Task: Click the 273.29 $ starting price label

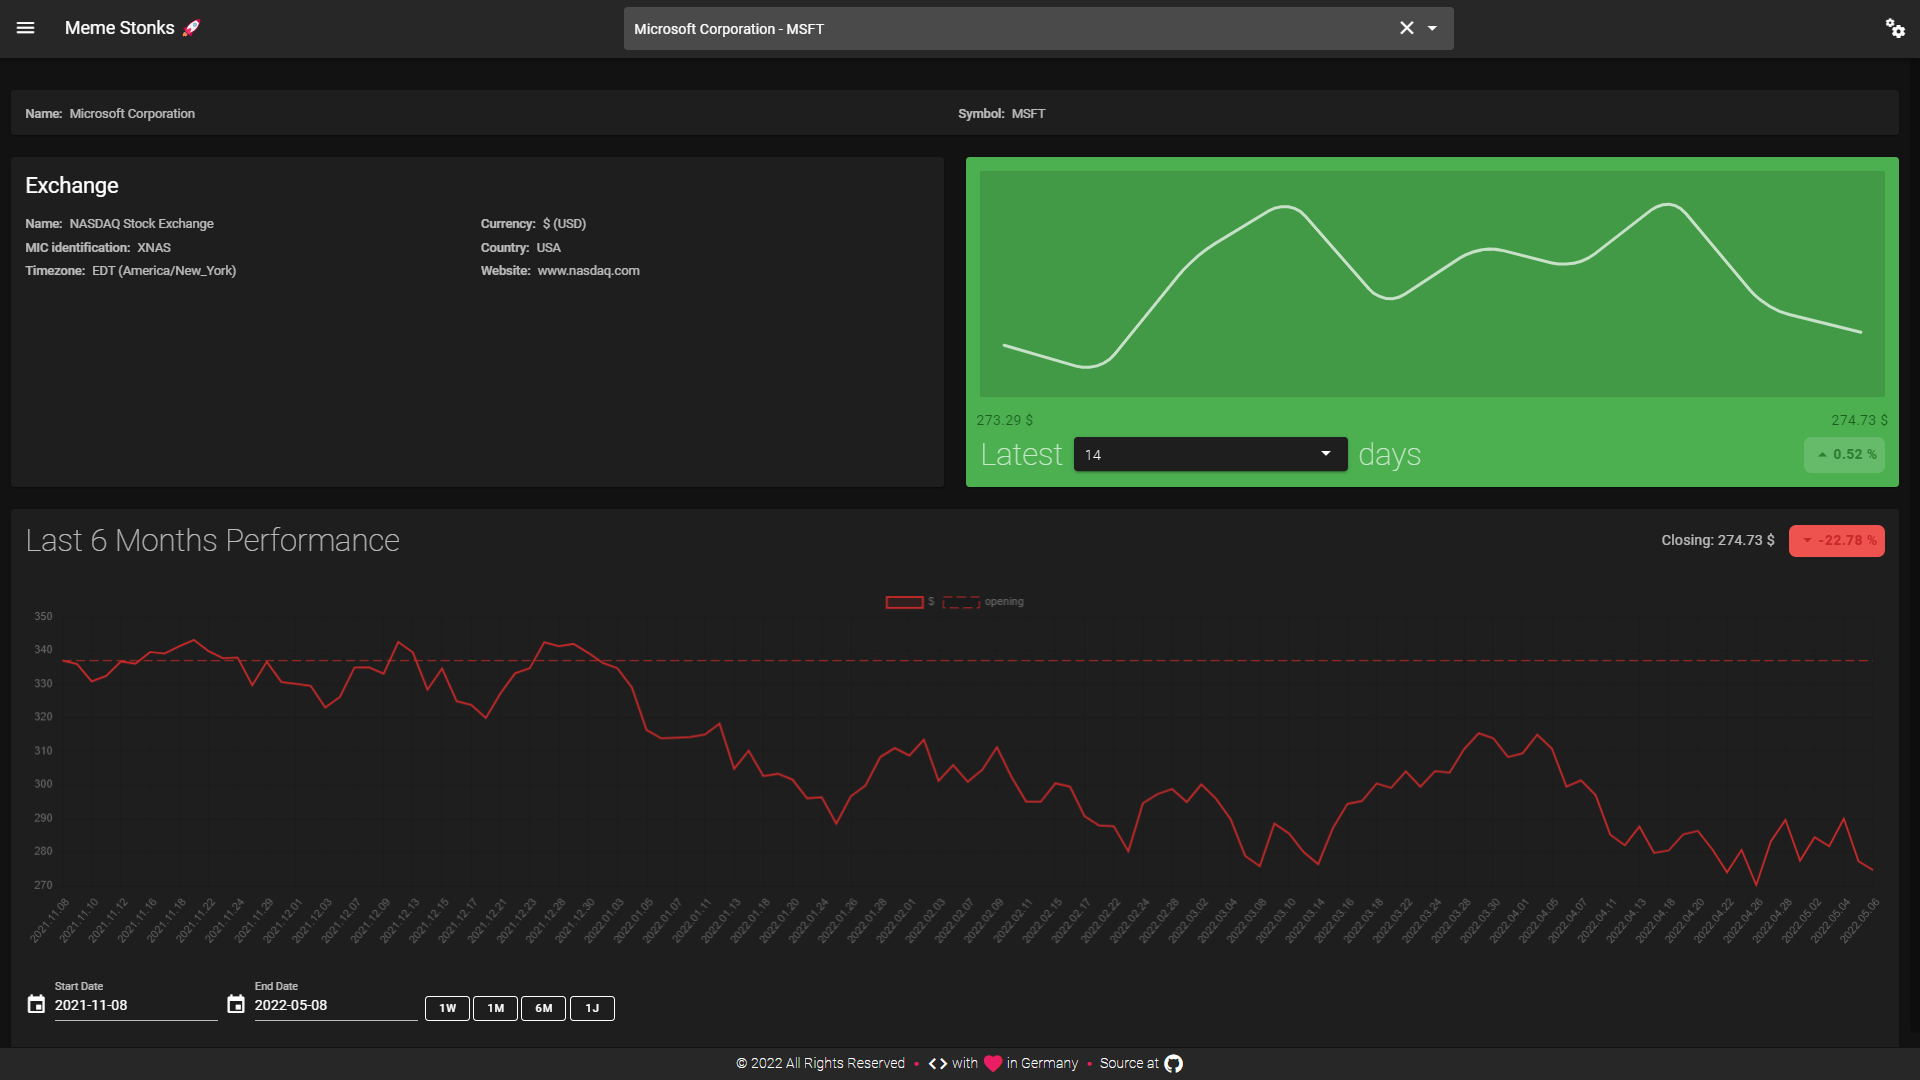Action: 1005,421
